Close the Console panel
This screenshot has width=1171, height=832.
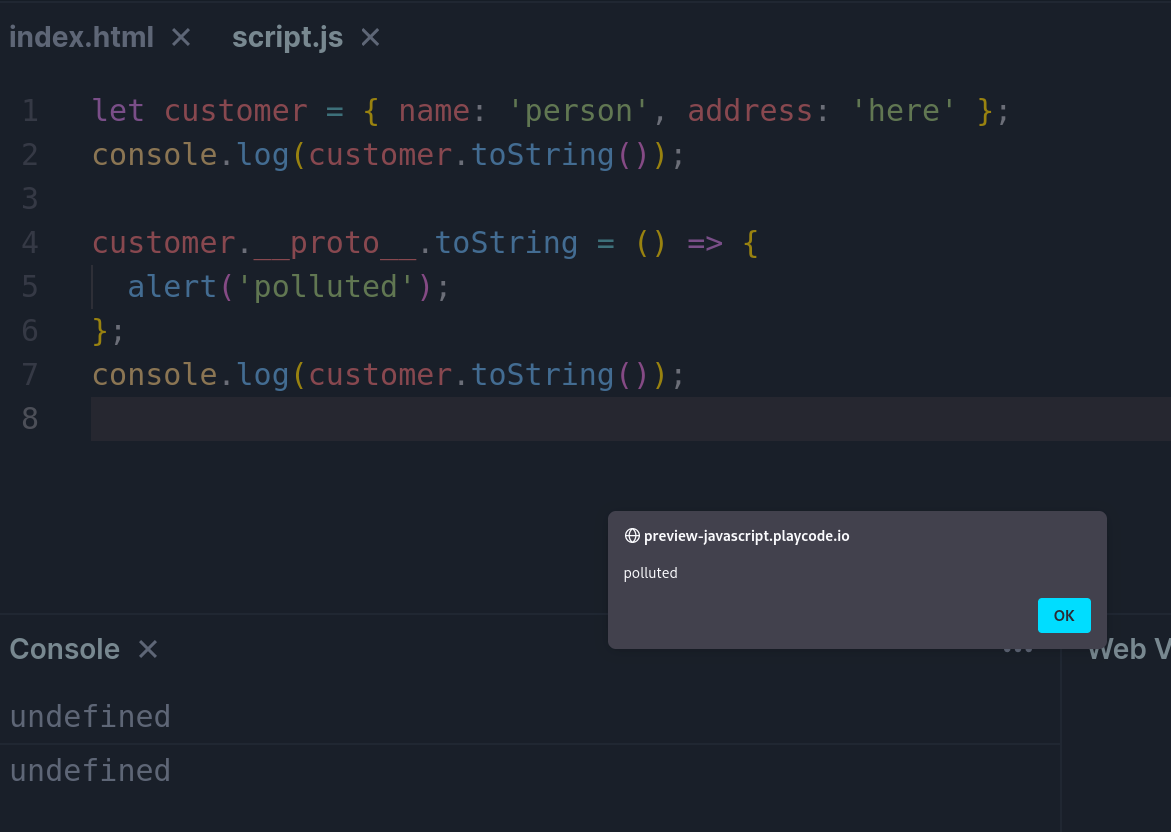coord(148,649)
